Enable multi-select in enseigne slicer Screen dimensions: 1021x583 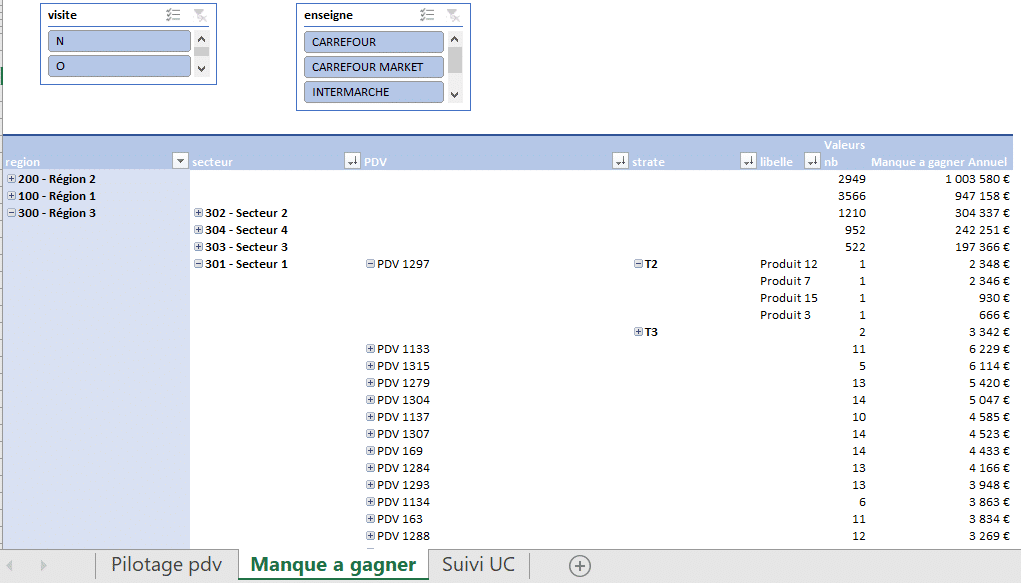pos(428,15)
